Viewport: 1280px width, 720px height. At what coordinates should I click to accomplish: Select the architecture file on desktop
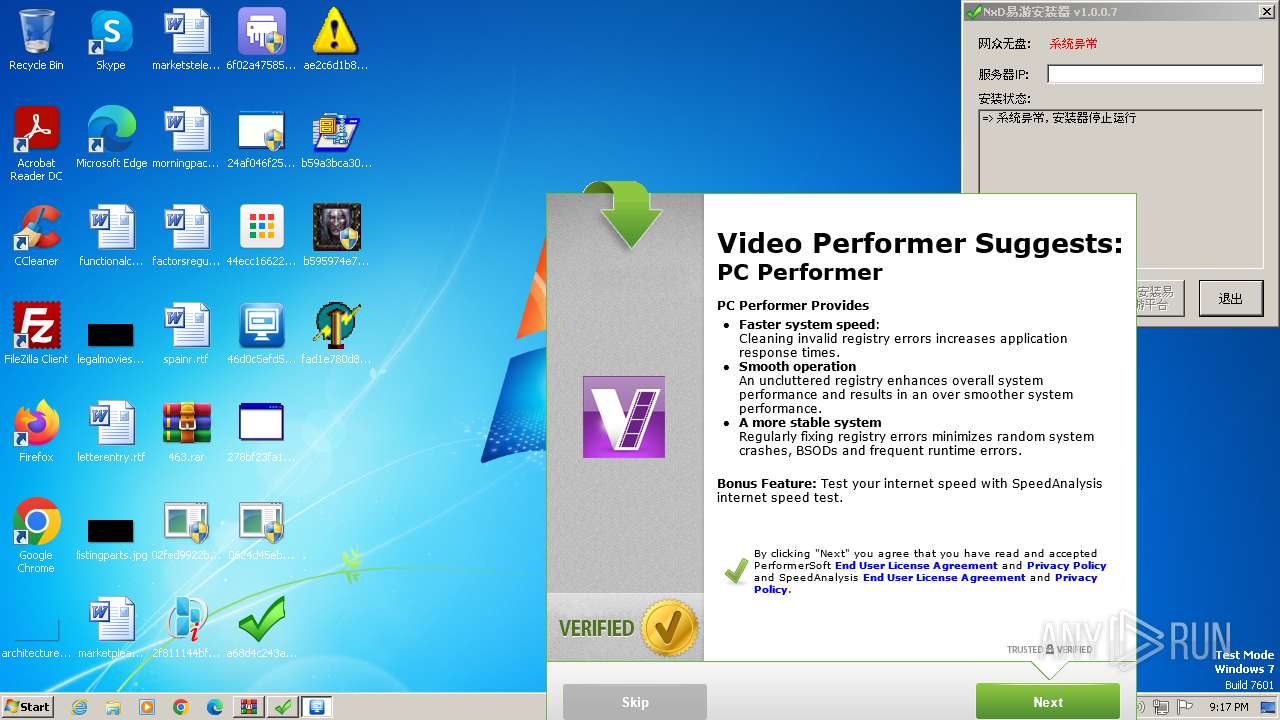click(36, 638)
